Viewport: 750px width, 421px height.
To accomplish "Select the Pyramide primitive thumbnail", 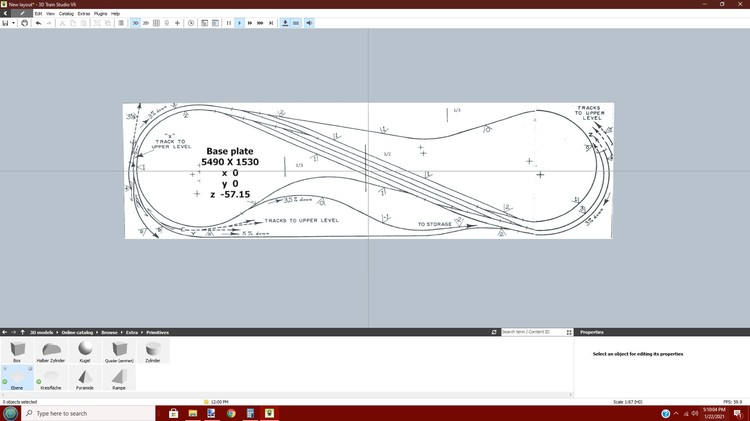I will (x=84, y=376).
